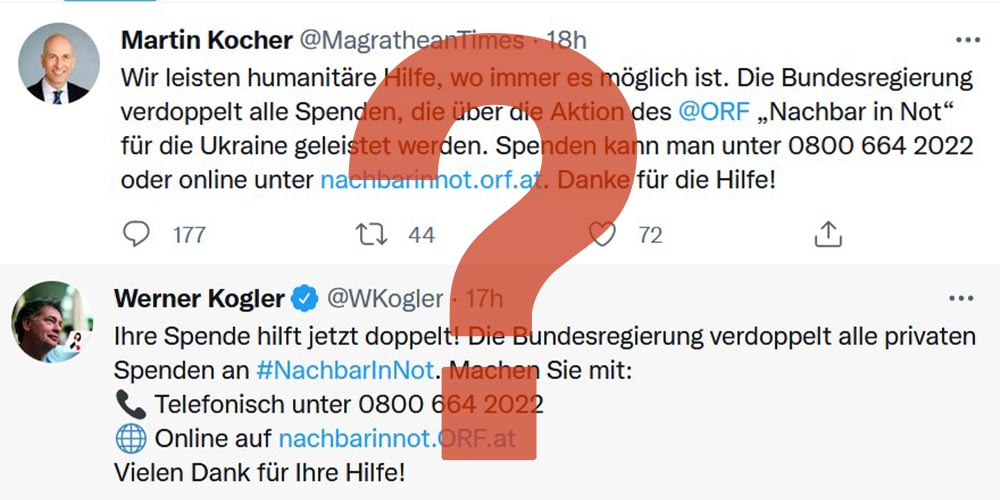This screenshot has height=500, width=1000.
Task: Open the three-dot menu on Martin Kocher's tweet
Action: click(x=967, y=40)
